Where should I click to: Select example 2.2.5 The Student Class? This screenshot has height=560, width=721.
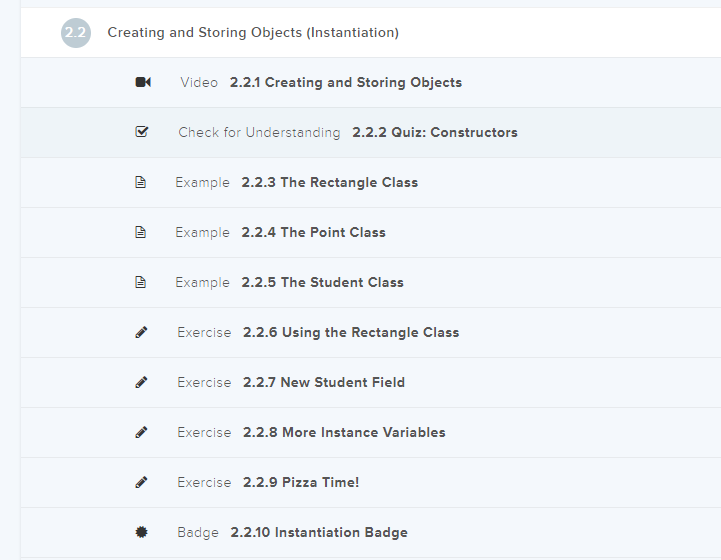322,282
